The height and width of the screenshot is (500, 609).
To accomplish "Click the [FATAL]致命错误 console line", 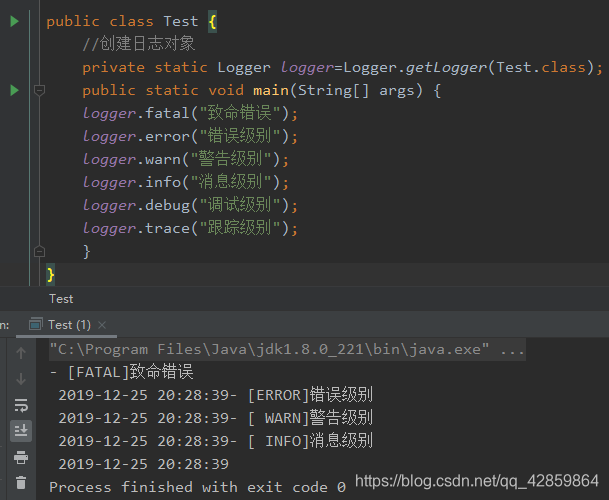I will [122, 372].
